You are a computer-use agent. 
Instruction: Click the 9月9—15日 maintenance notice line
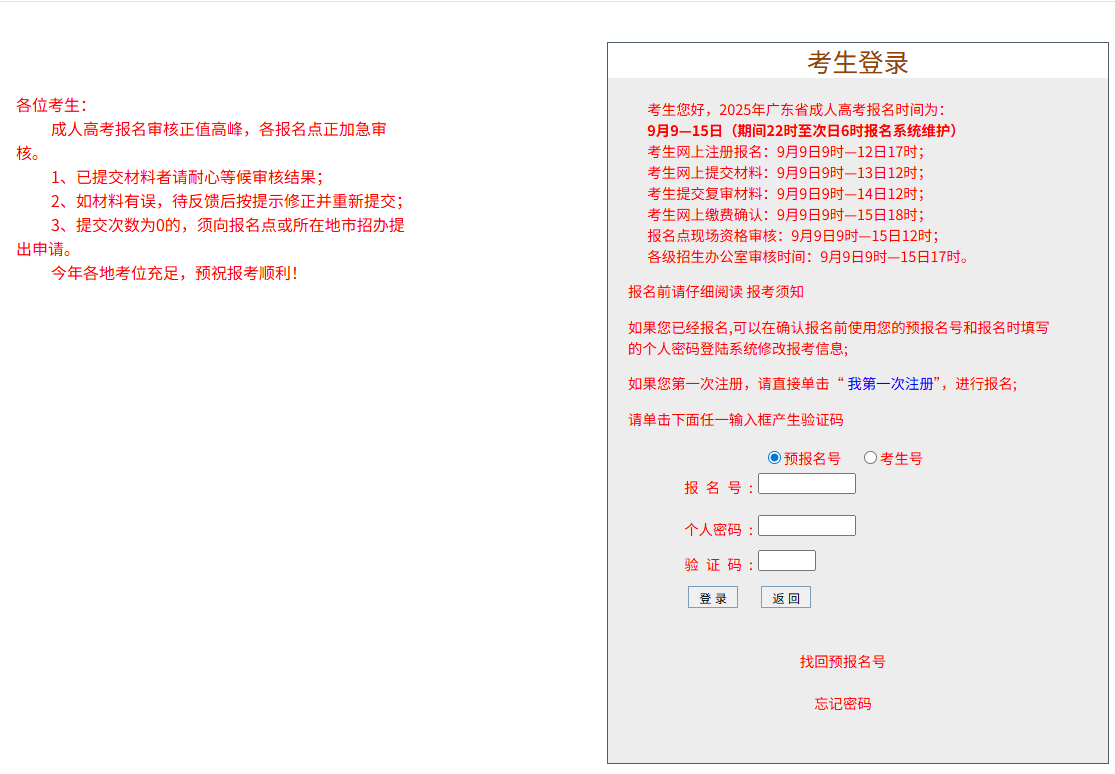pyautogui.click(x=803, y=130)
